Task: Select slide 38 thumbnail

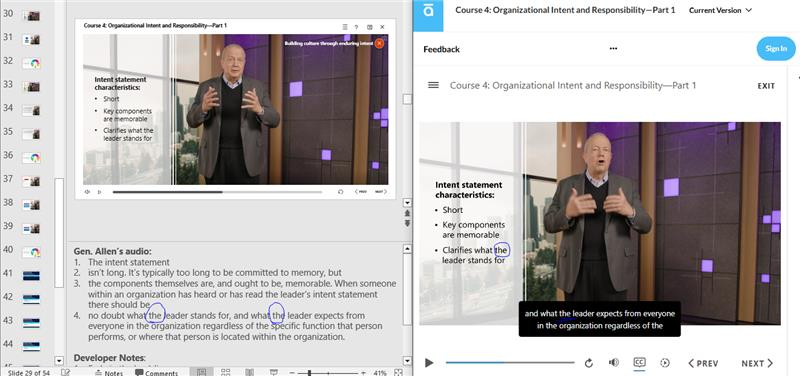Action: click(x=31, y=205)
